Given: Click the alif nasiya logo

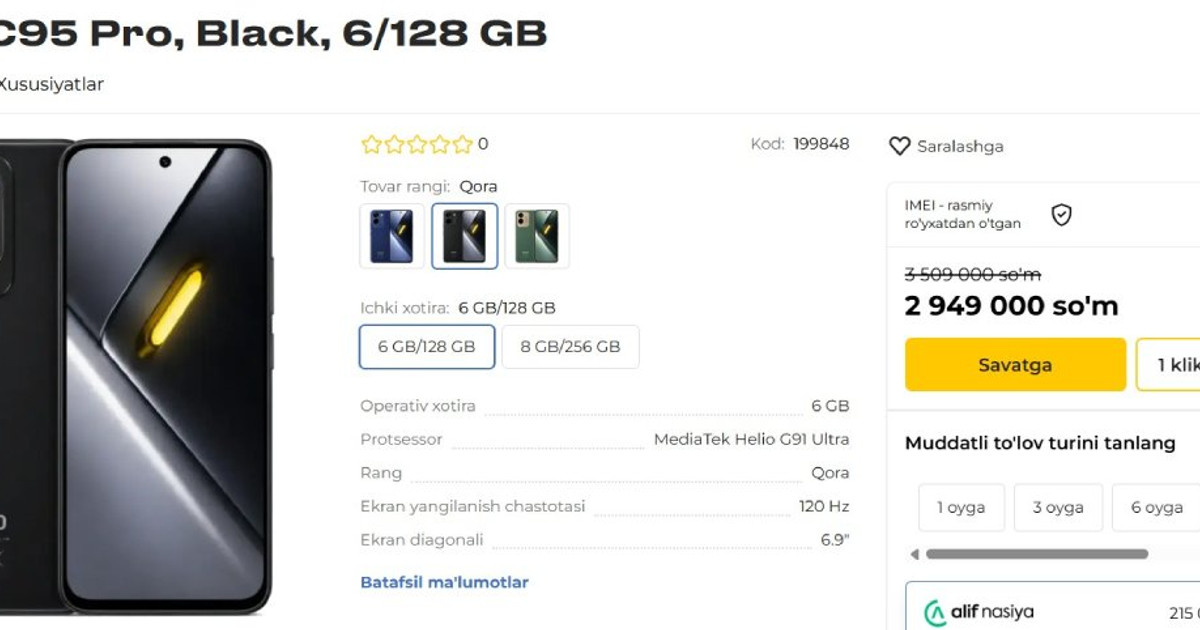Looking at the screenshot, I should pyautogui.click(x=978, y=612).
